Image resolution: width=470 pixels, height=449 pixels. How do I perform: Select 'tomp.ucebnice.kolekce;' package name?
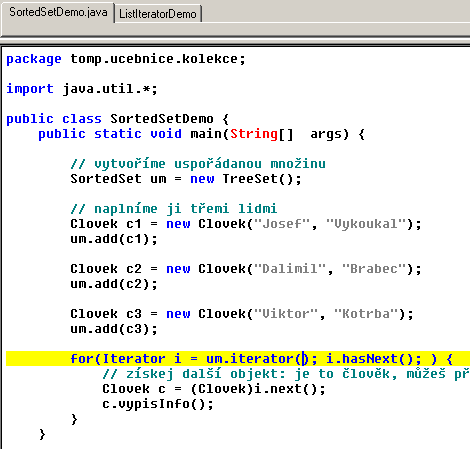[158, 59]
